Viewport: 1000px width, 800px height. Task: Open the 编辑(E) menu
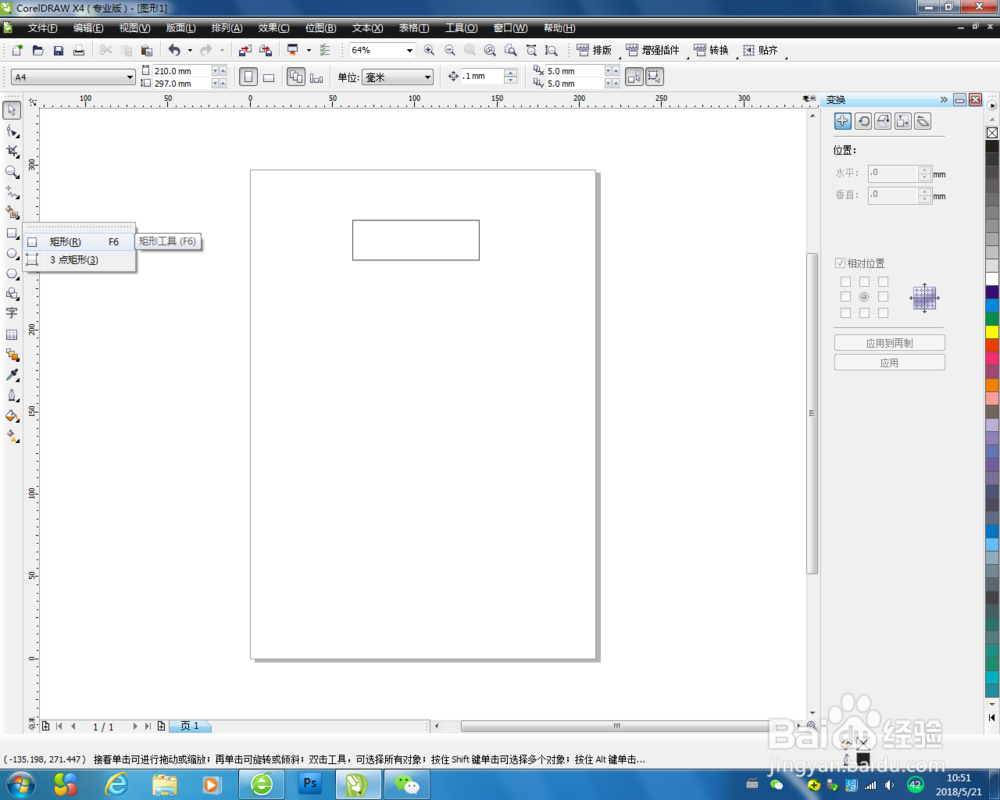(x=88, y=28)
